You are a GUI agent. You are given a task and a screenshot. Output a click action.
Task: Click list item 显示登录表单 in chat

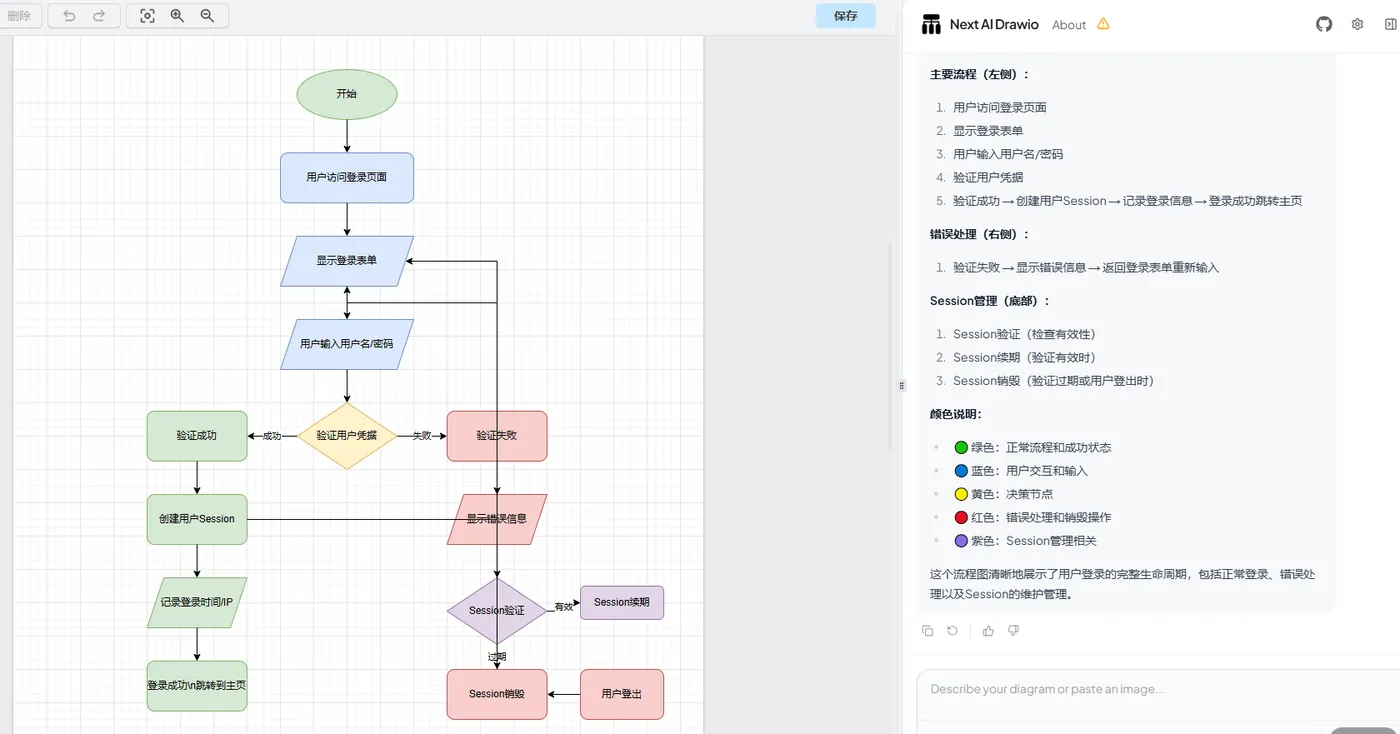988,131
